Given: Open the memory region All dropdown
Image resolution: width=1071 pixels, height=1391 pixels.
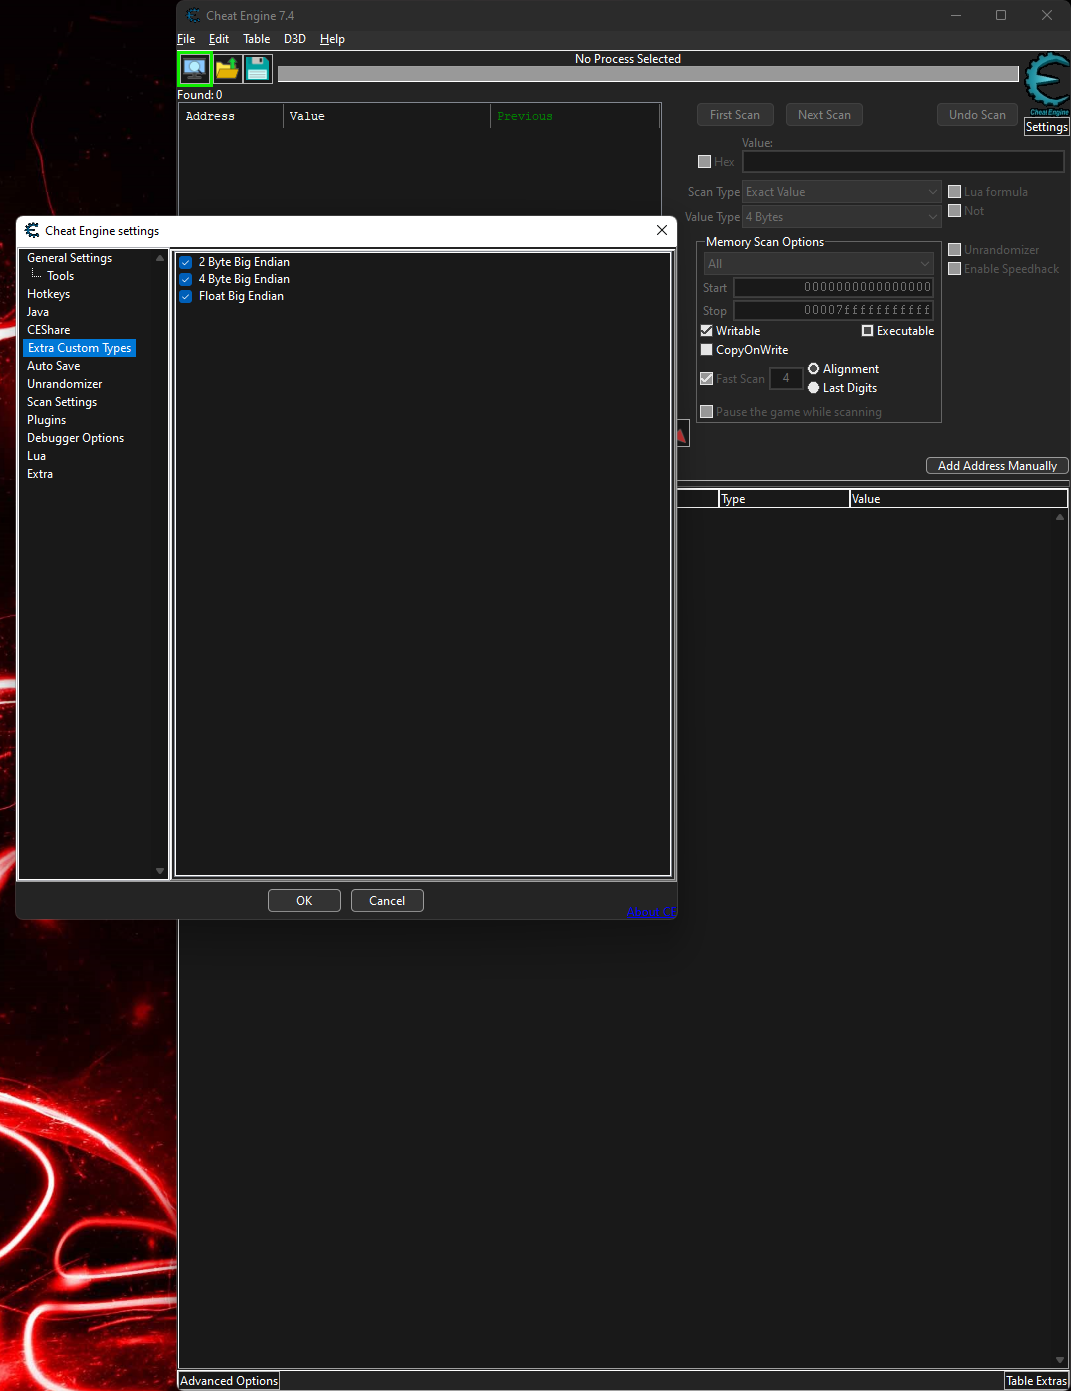Looking at the screenshot, I should pyautogui.click(x=818, y=264).
